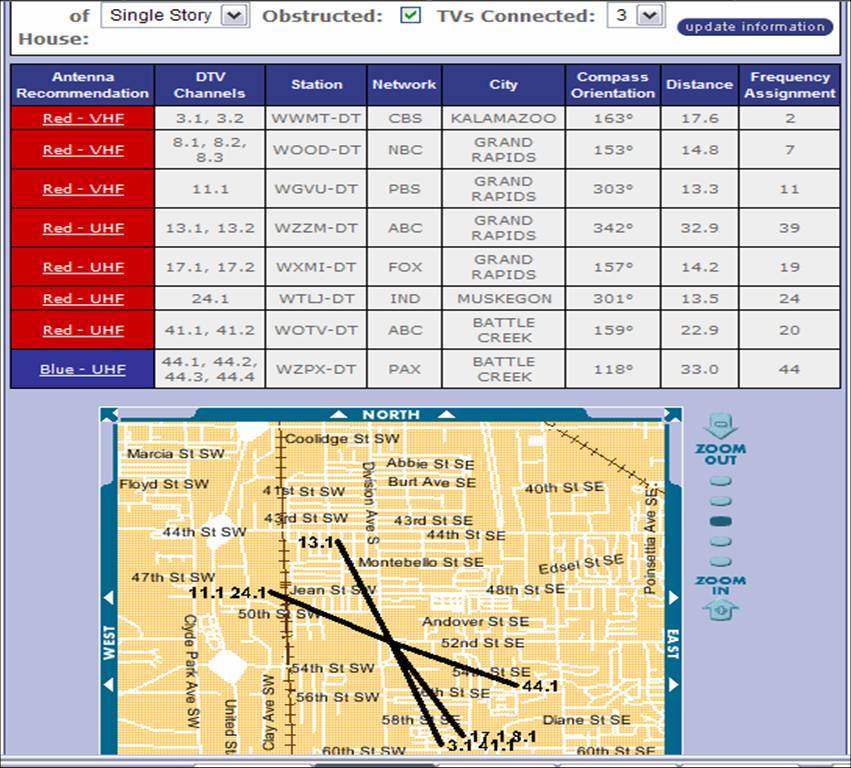Open Red - VHF link for WGVU-DT
The width and height of the screenshot is (851, 768).
tap(83, 189)
